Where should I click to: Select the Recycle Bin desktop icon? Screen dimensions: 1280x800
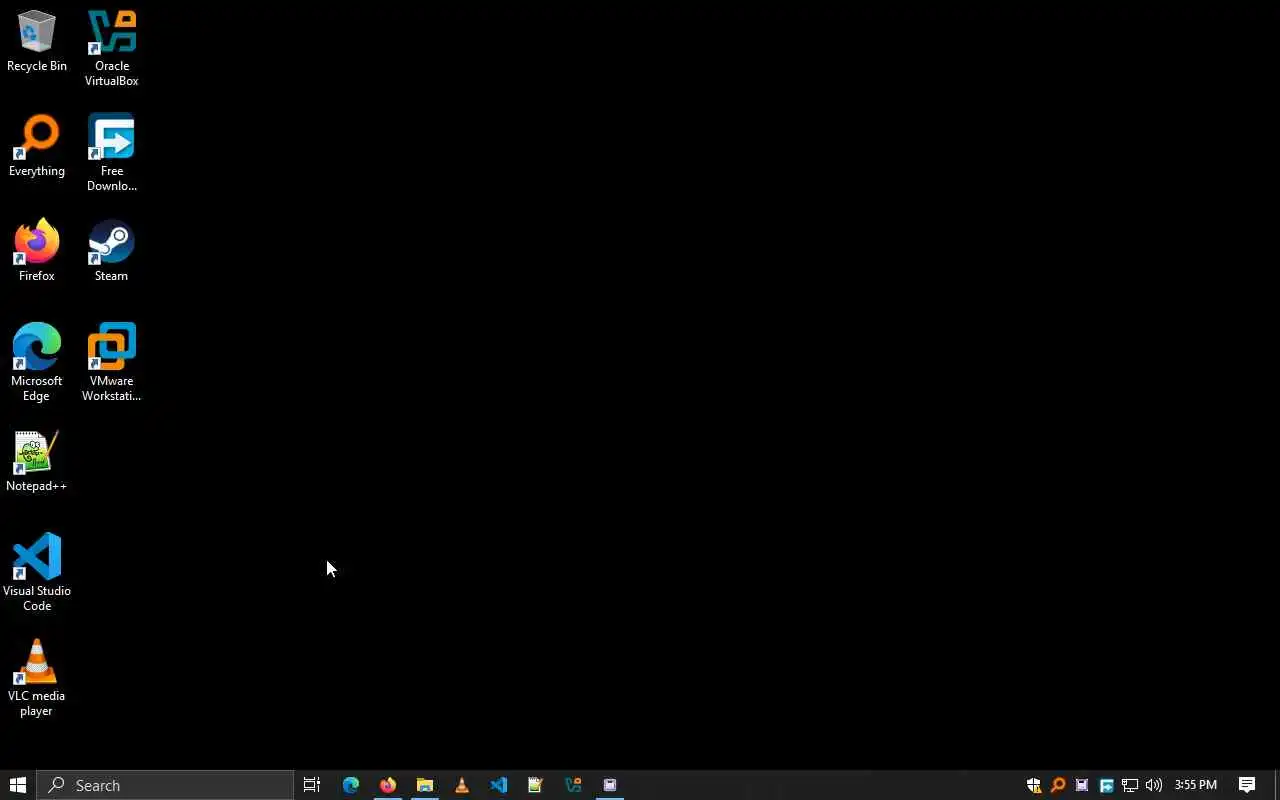coord(37,42)
